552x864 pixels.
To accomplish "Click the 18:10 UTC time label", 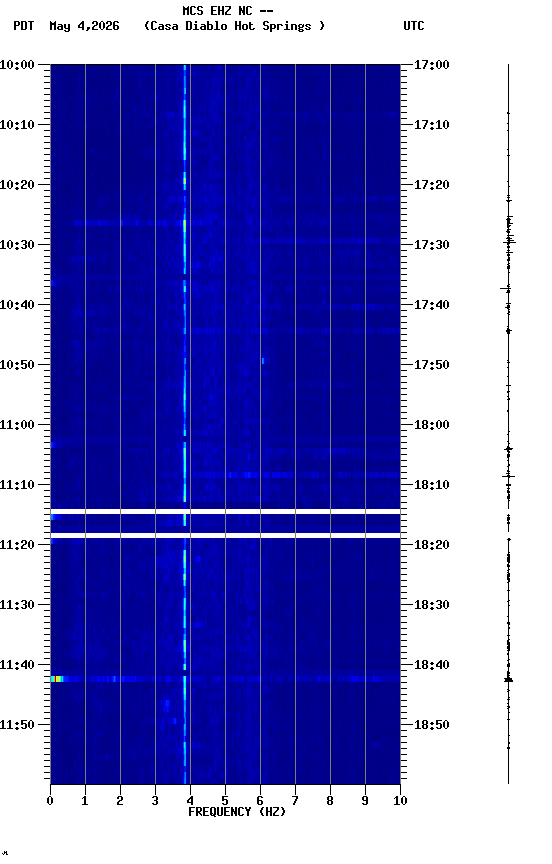I will tap(432, 485).
